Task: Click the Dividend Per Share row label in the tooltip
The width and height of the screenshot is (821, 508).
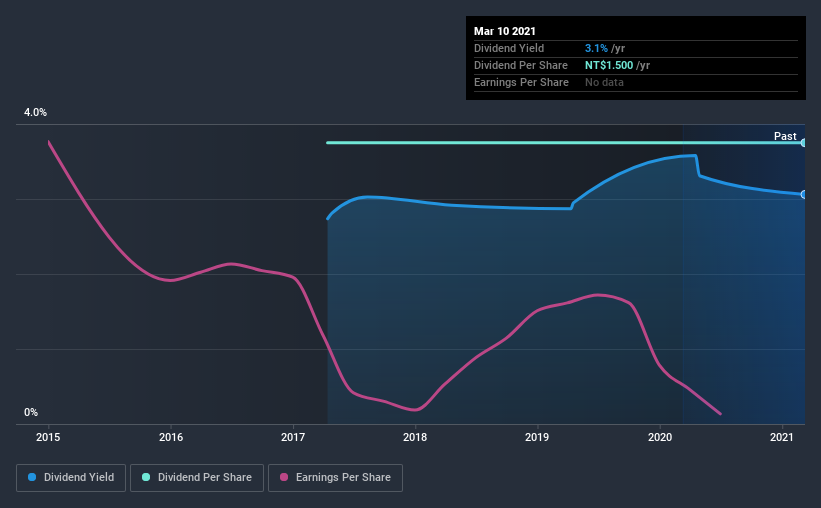Action: (520, 65)
